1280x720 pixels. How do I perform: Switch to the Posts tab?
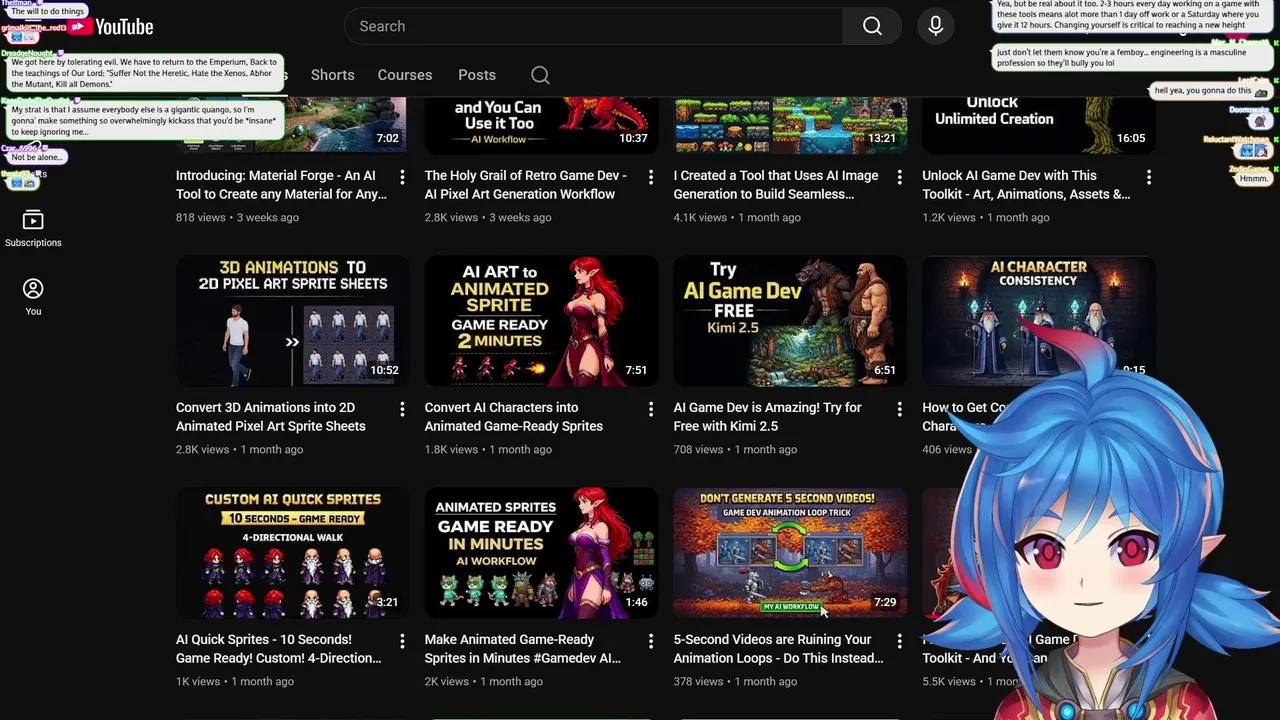(x=477, y=75)
